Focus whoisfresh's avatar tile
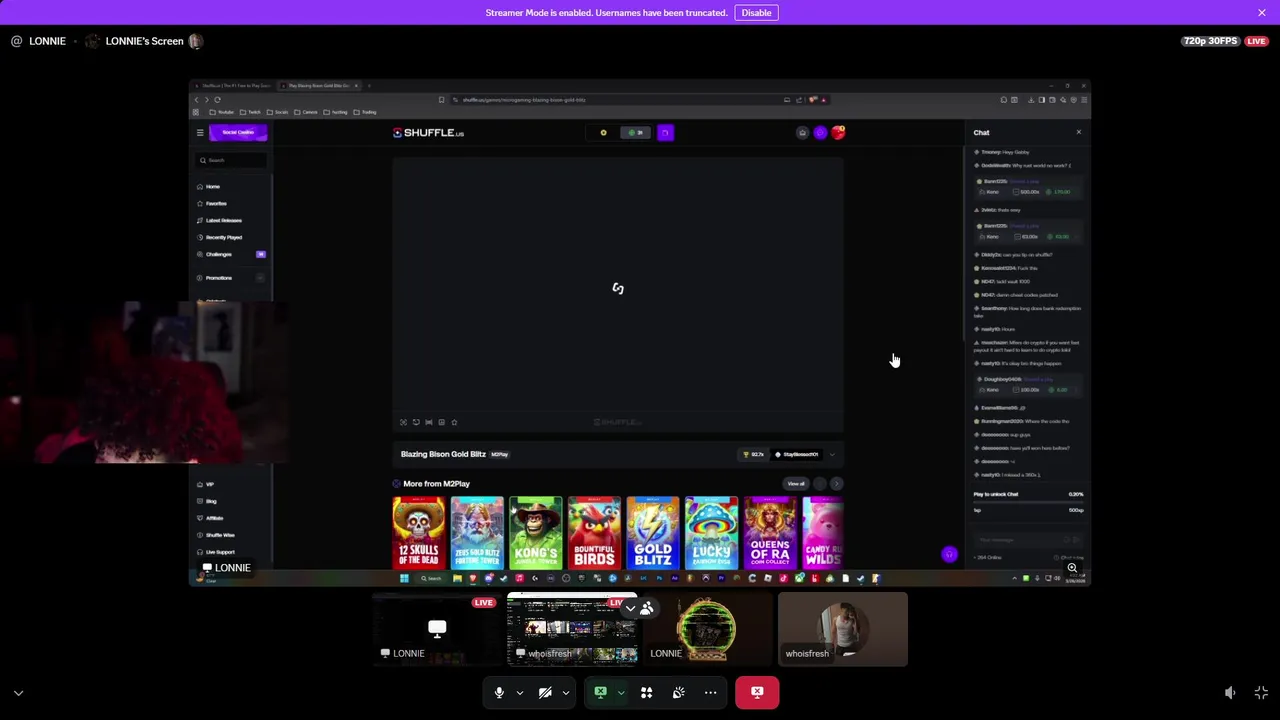Viewport: 1280px width, 720px height. pyautogui.click(x=843, y=629)
